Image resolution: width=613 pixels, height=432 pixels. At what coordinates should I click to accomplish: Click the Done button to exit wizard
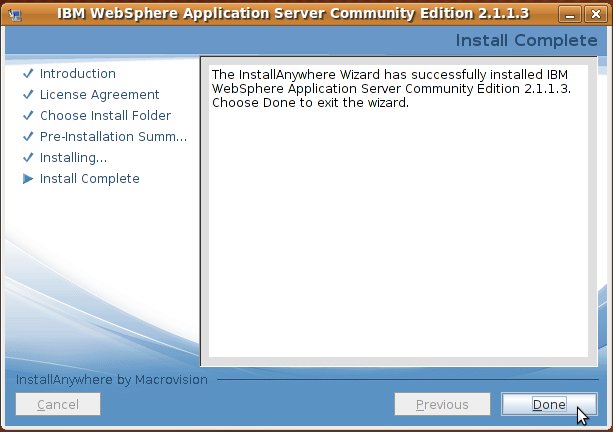coord(549,404)
